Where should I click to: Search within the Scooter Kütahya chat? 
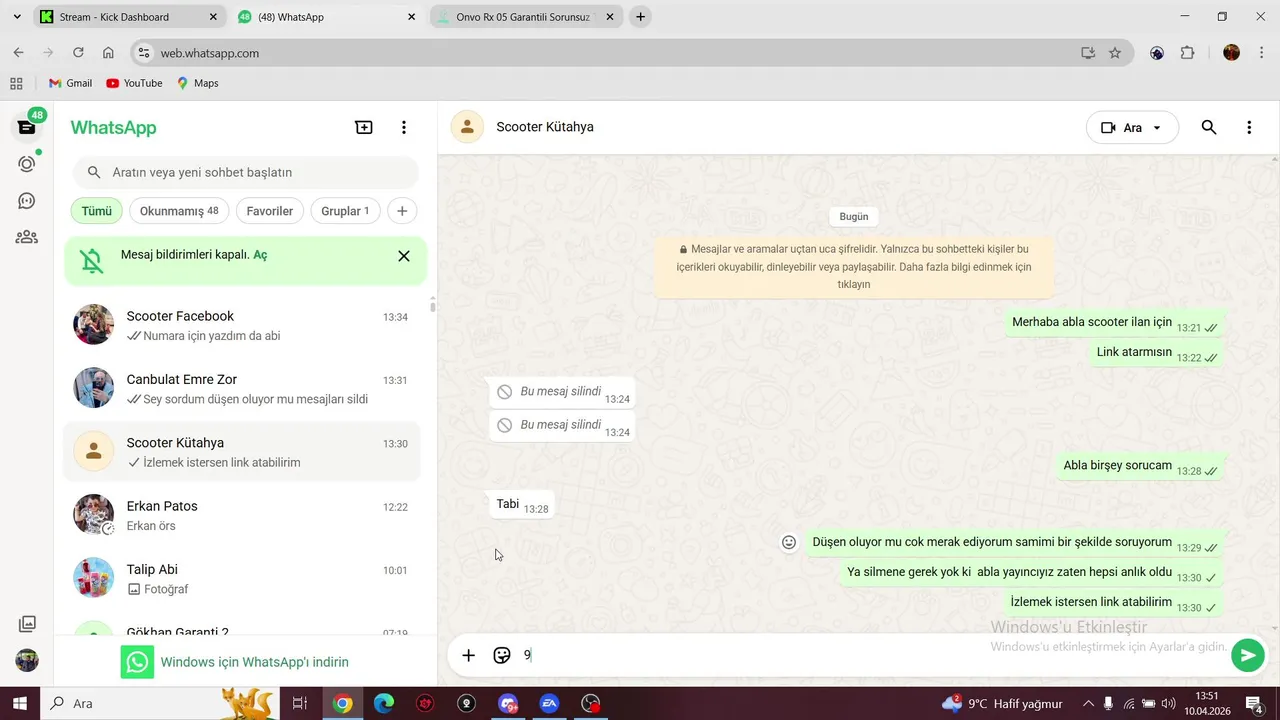click(1209, 127)
